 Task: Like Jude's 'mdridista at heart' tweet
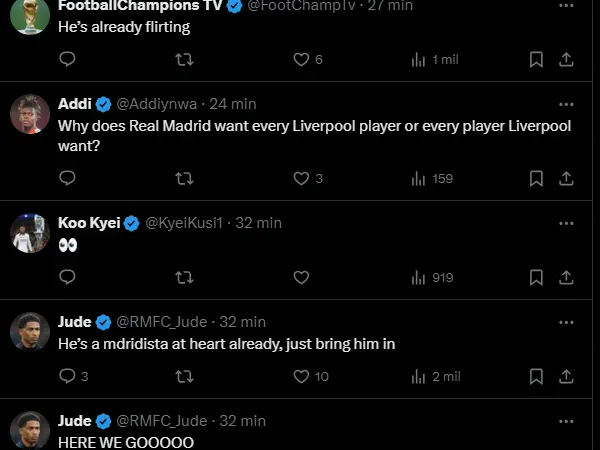301,376
